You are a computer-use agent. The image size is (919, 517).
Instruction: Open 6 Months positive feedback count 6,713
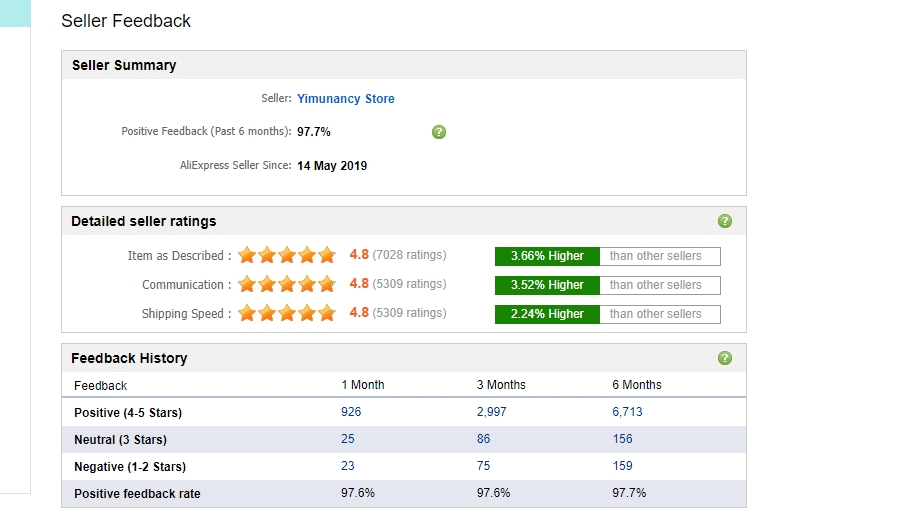[x=630, y=412]
